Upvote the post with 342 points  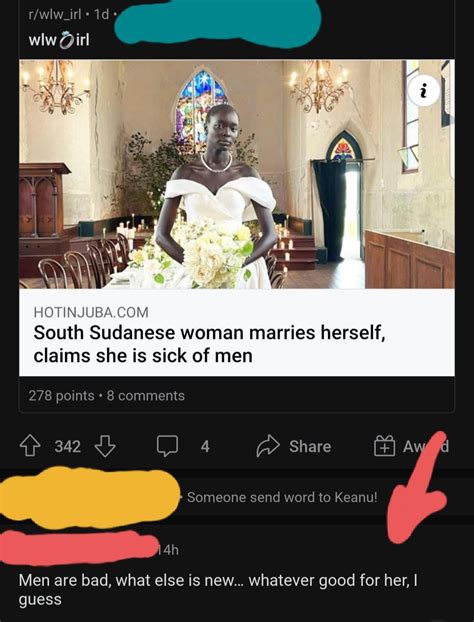point(31,447)
